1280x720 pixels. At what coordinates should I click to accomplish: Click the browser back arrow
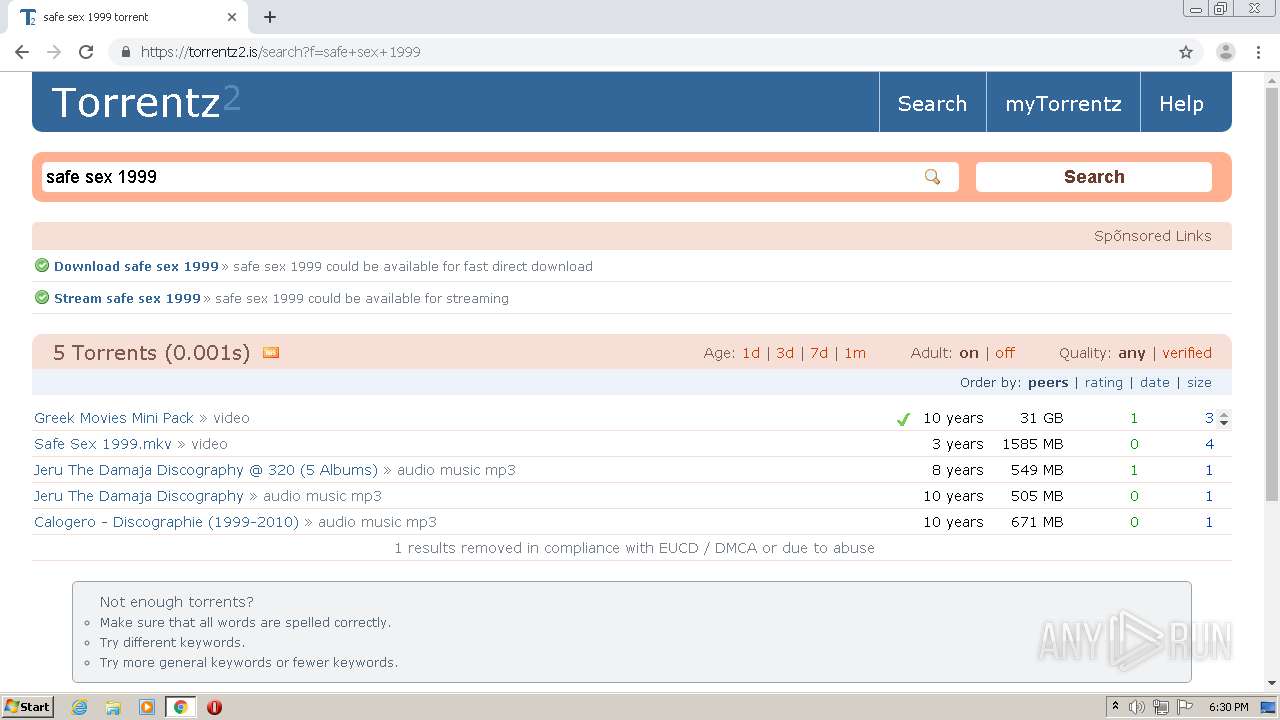(22, 52)
